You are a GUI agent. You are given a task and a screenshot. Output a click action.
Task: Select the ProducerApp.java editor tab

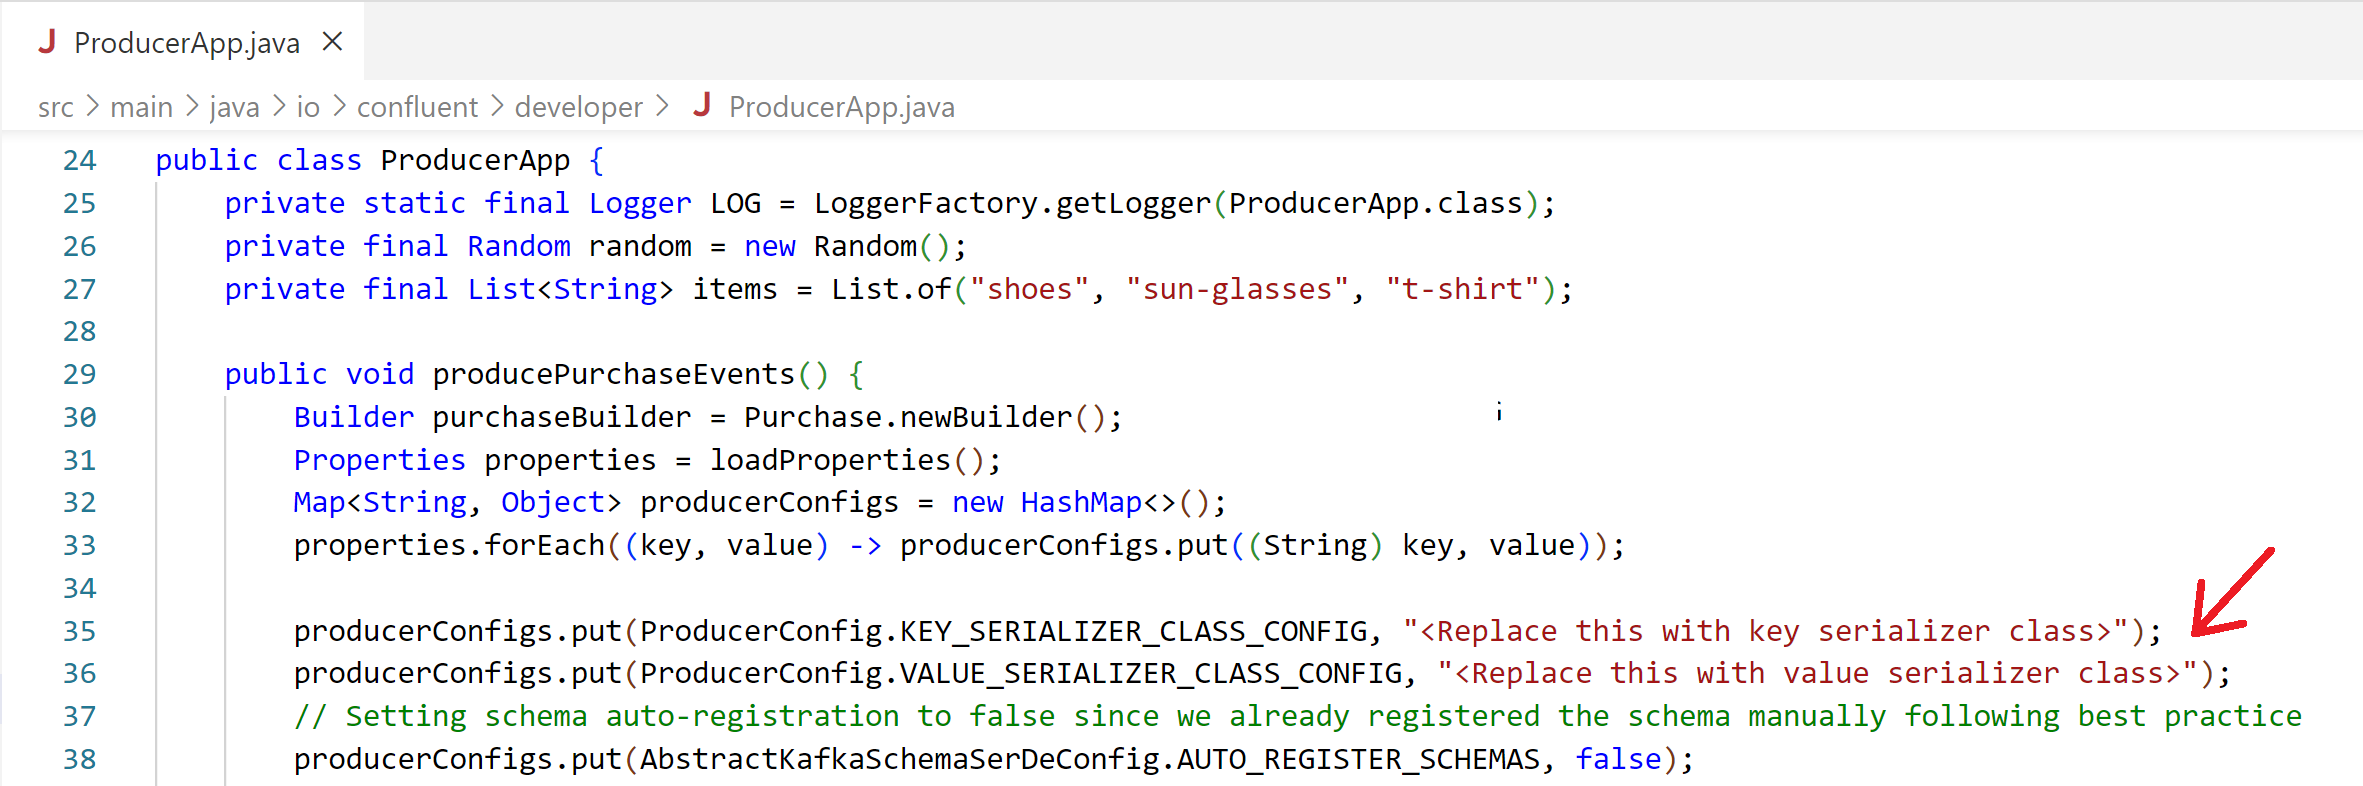click(182, 42)
